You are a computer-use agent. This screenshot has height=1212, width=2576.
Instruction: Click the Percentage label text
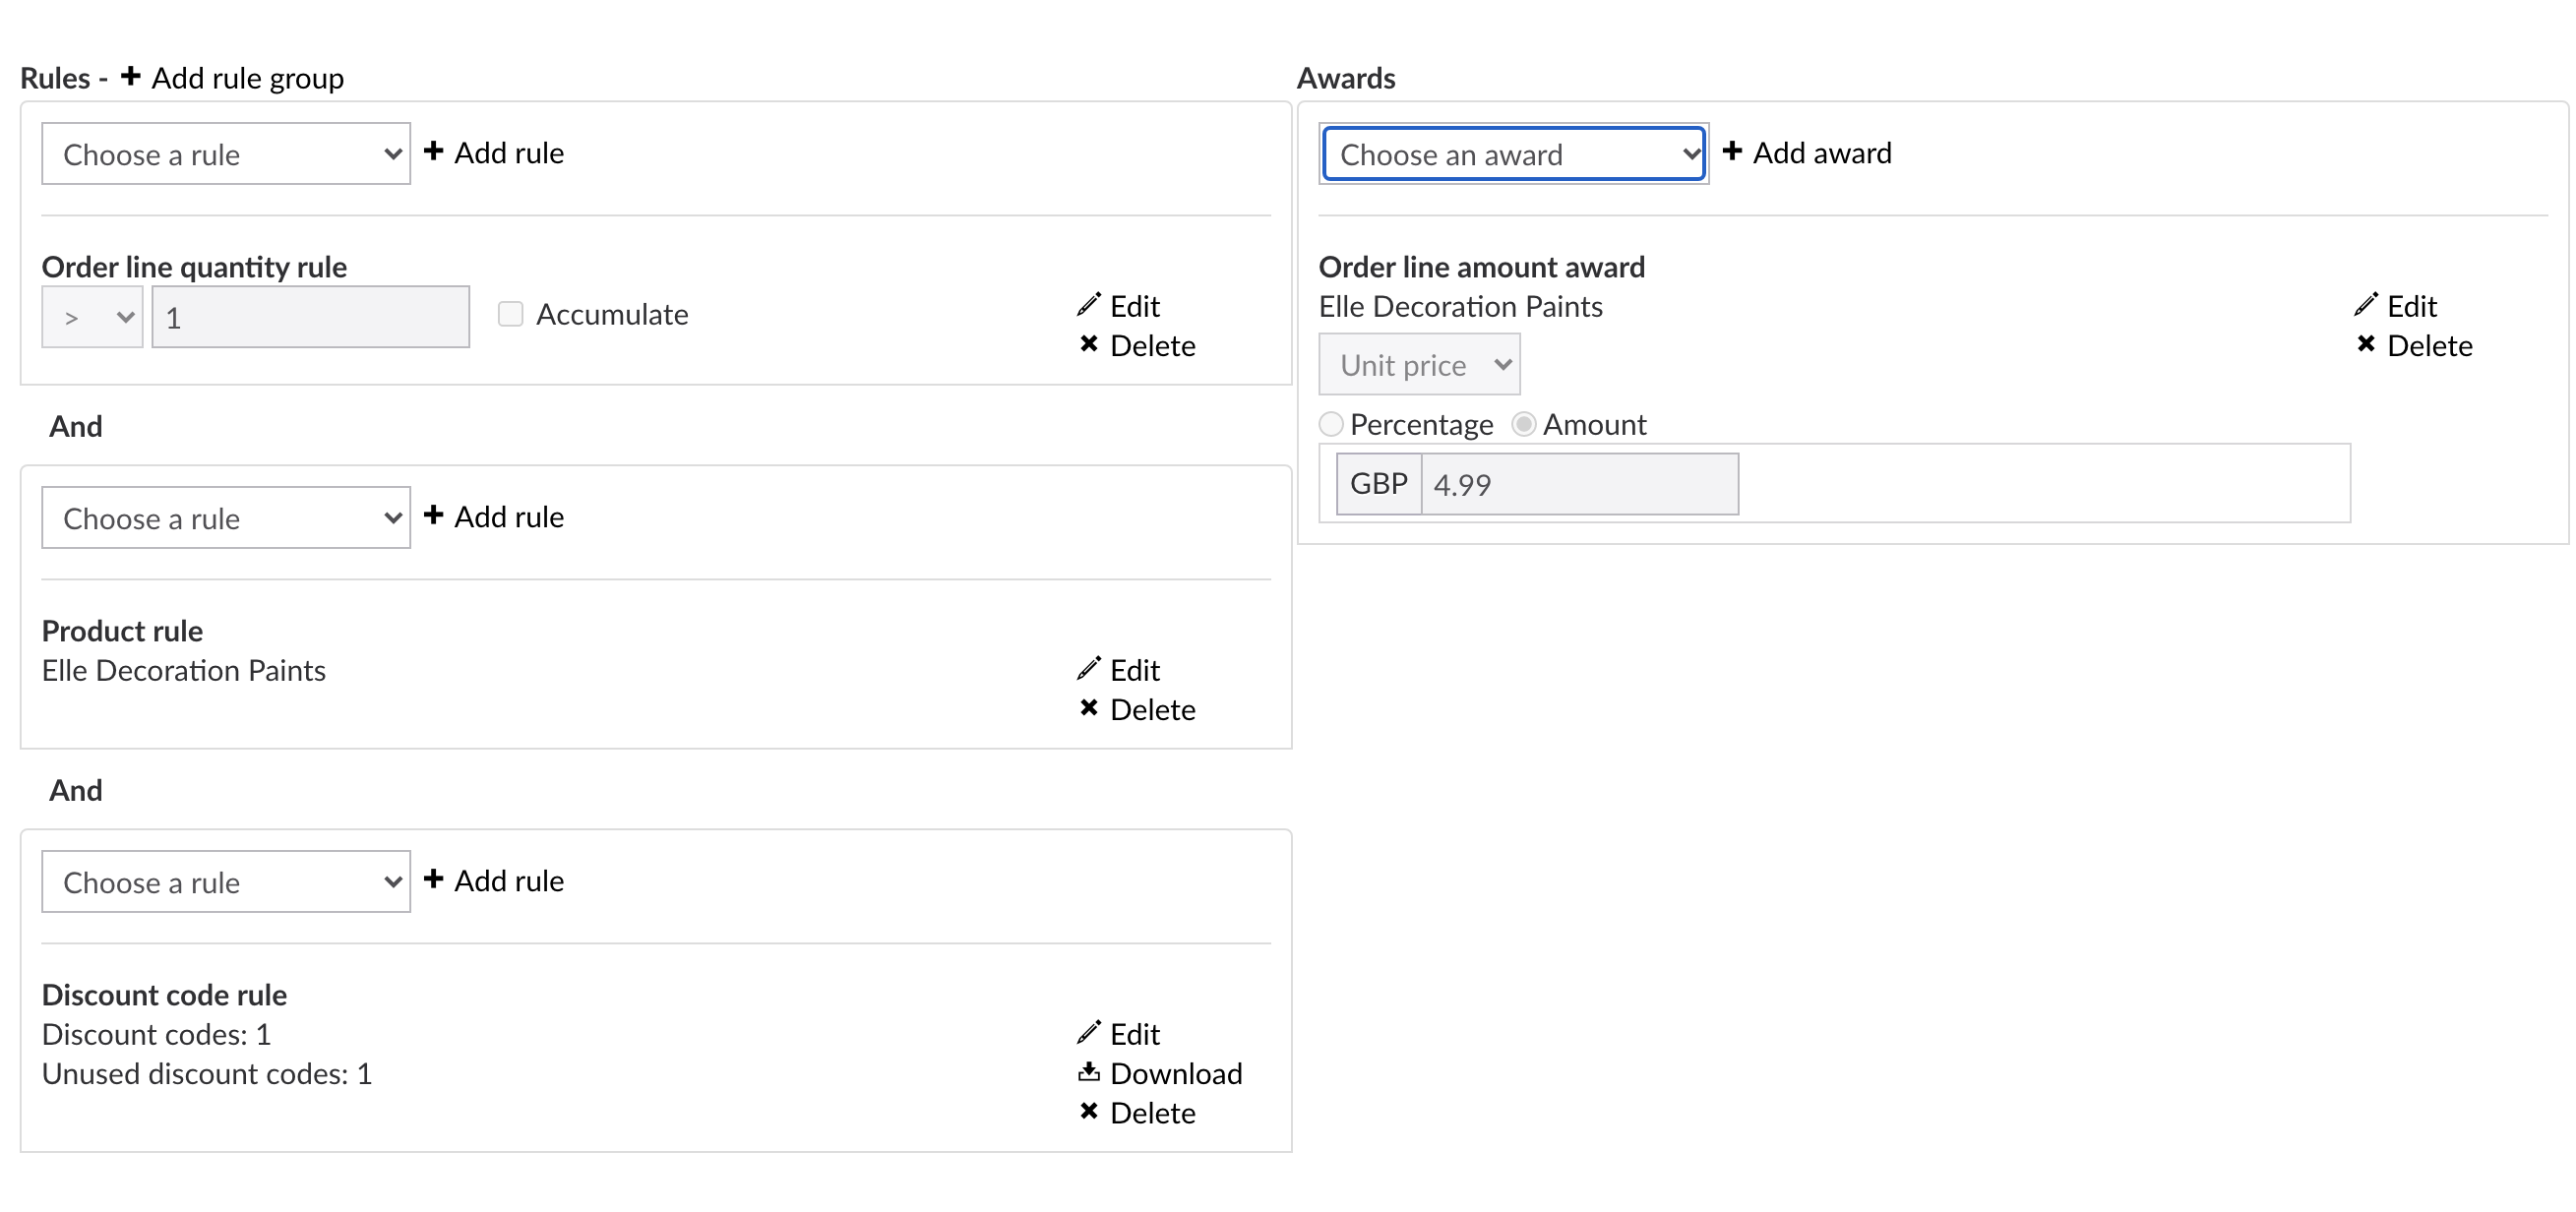point(1422,424)
